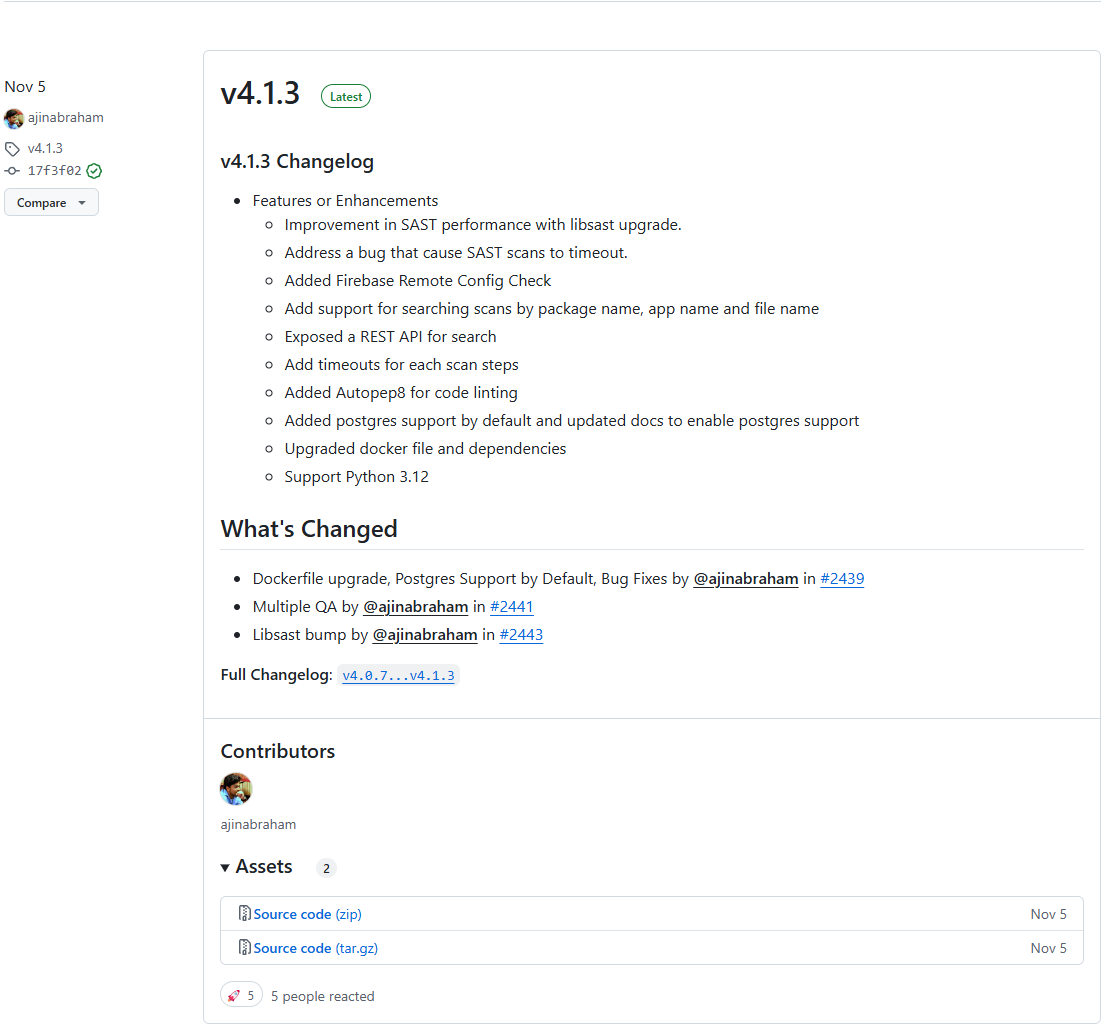Click @ajinabraham mention in Libsast bump entry
This screenshot has height=1032, width=1101.
click(x=425, y=635)
